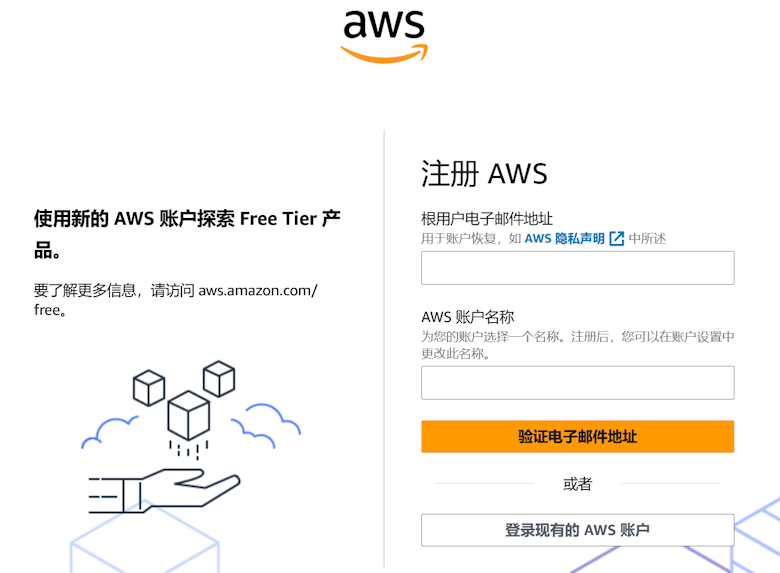Focus the AWS 账户名称 input field
This screenshot has height=573, width=780.
[x=578, y=382]
